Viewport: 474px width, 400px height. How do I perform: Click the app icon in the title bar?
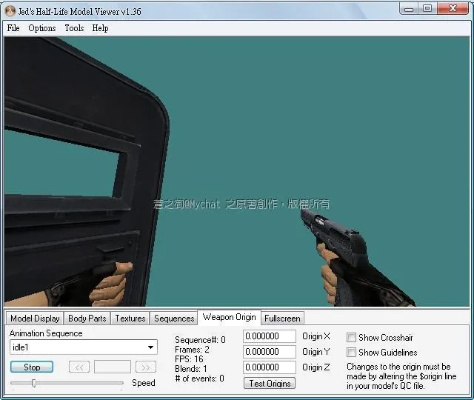[x=10, y=11]
